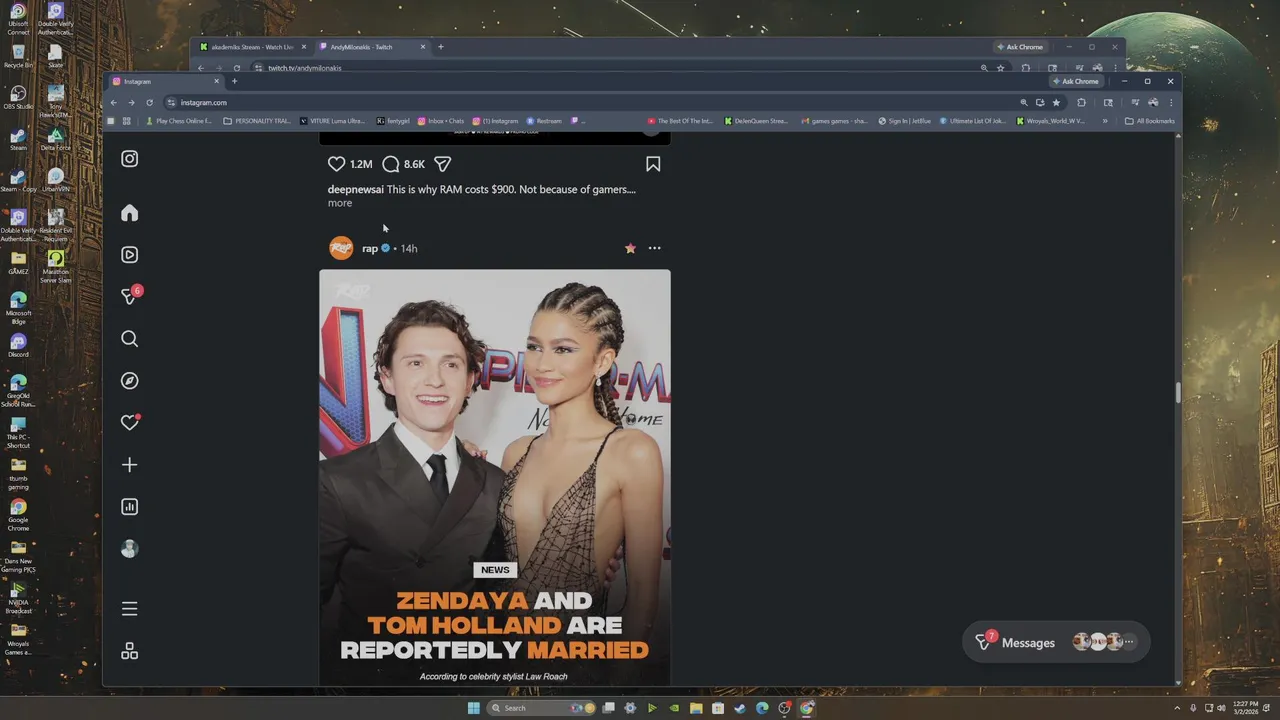Go to the Home feed in sidebar

tap(129, 213)
